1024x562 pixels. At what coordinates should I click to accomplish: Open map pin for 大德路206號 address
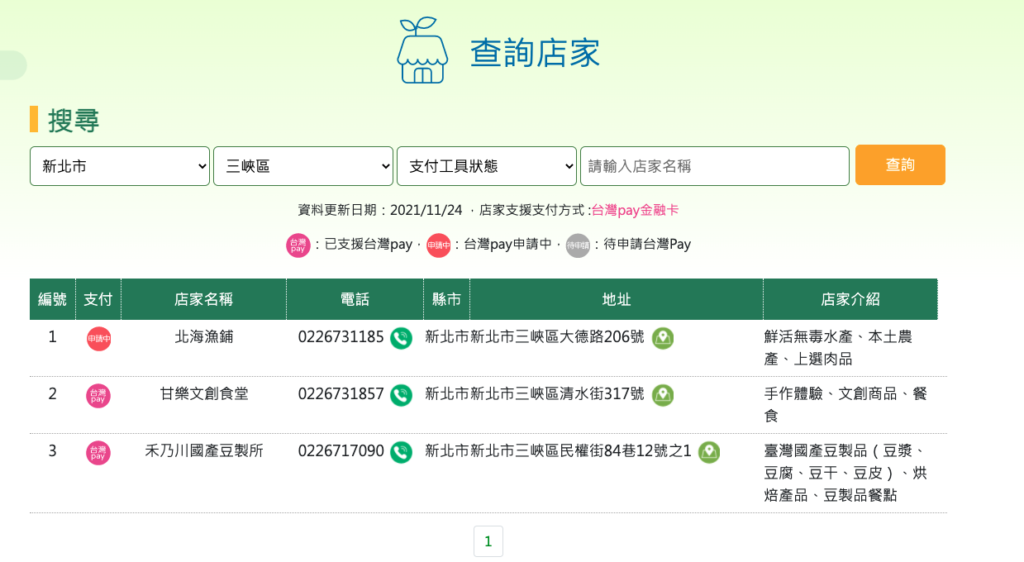pos(662,338)
